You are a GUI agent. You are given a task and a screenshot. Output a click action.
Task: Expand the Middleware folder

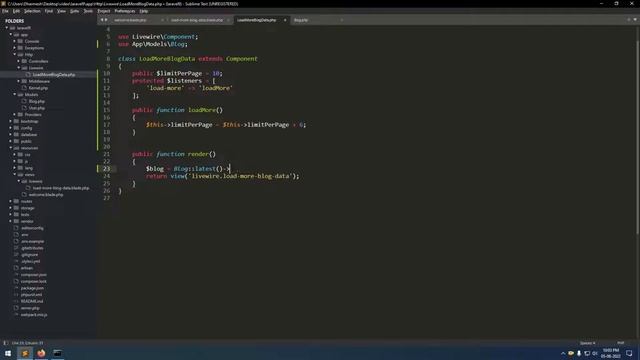19,81
